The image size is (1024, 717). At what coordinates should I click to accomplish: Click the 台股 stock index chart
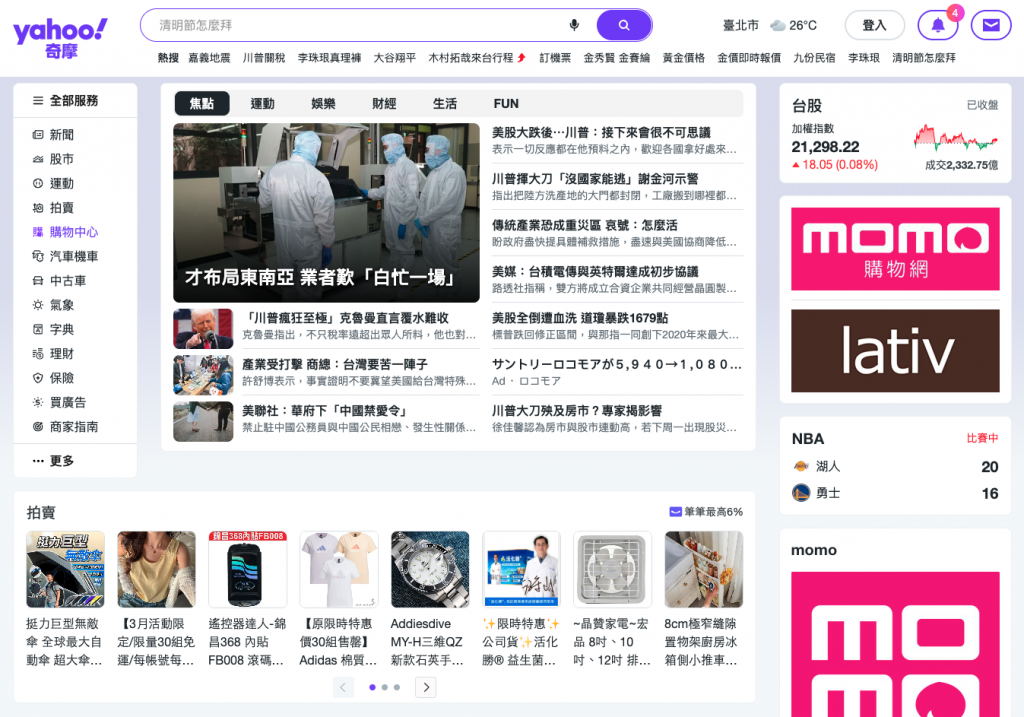coord(955,138)
